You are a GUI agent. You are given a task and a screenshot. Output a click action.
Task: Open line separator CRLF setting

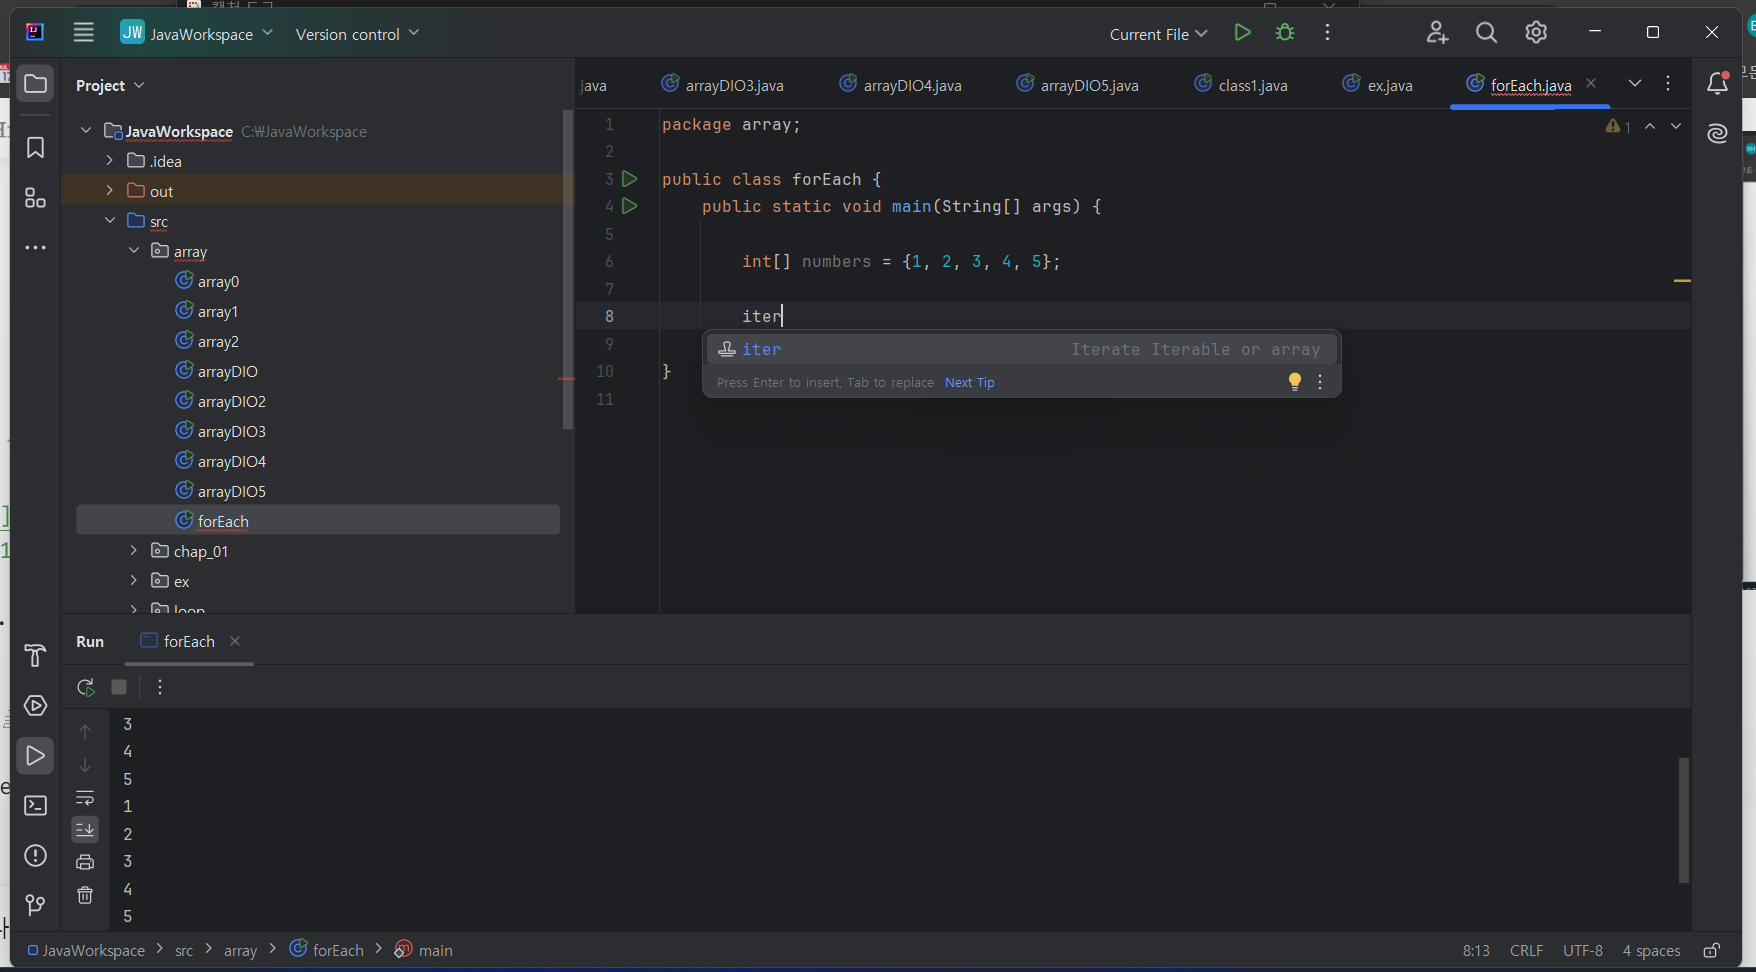(x=1526, y=950)
